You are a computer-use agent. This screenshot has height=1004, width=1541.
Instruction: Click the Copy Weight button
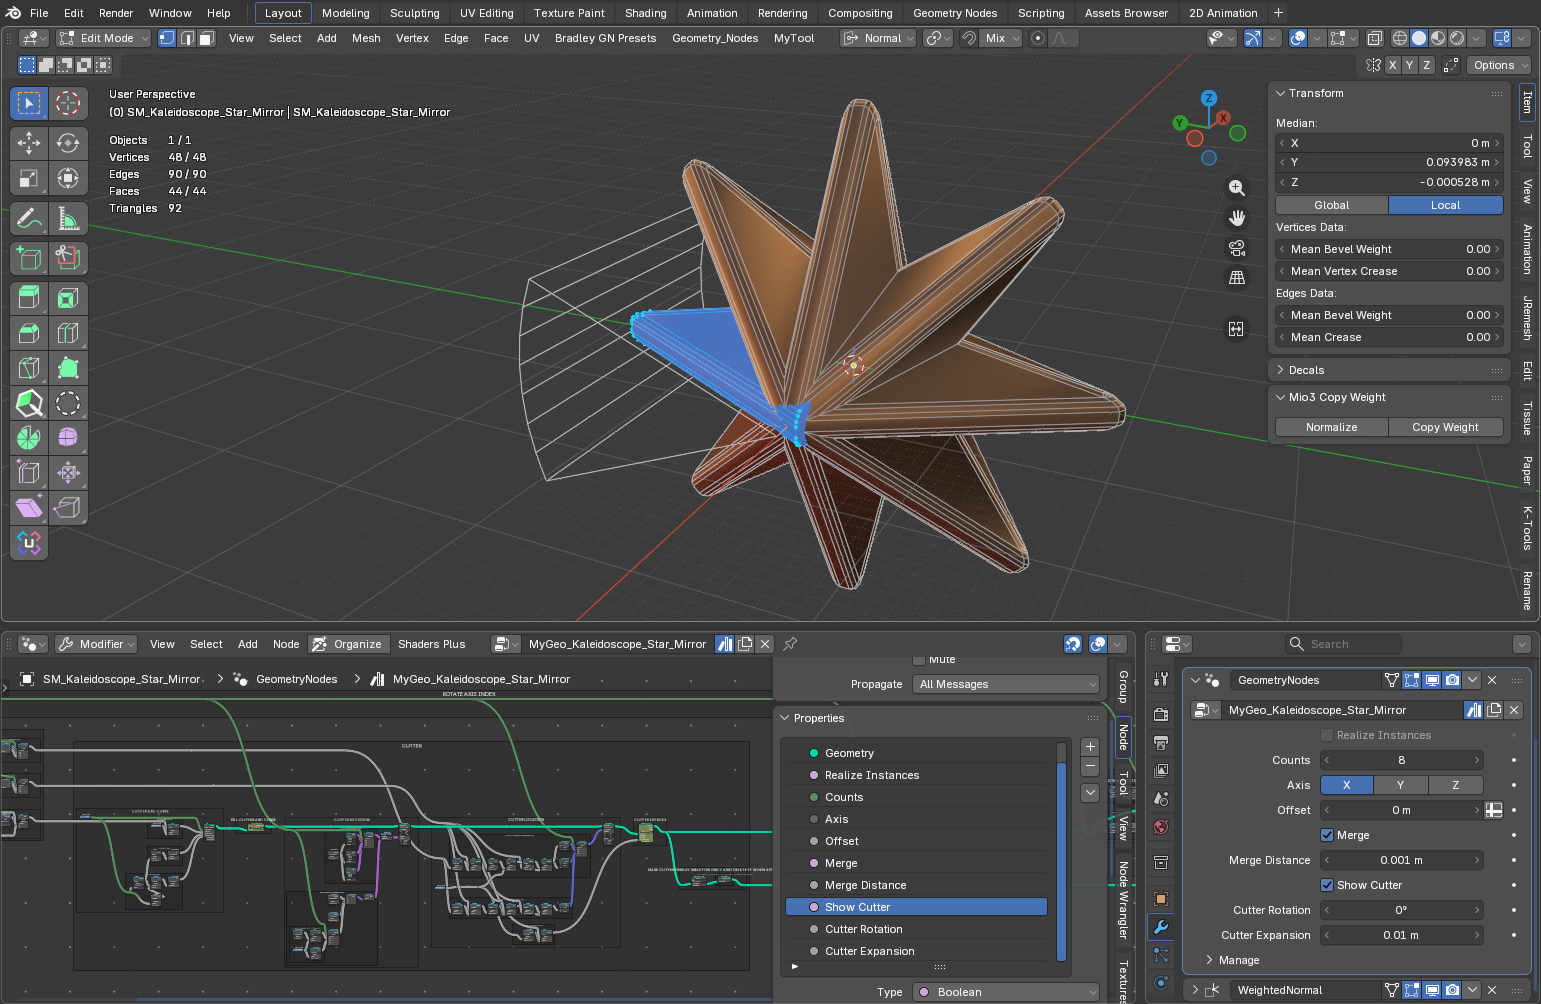click(x=1446, y=427)
